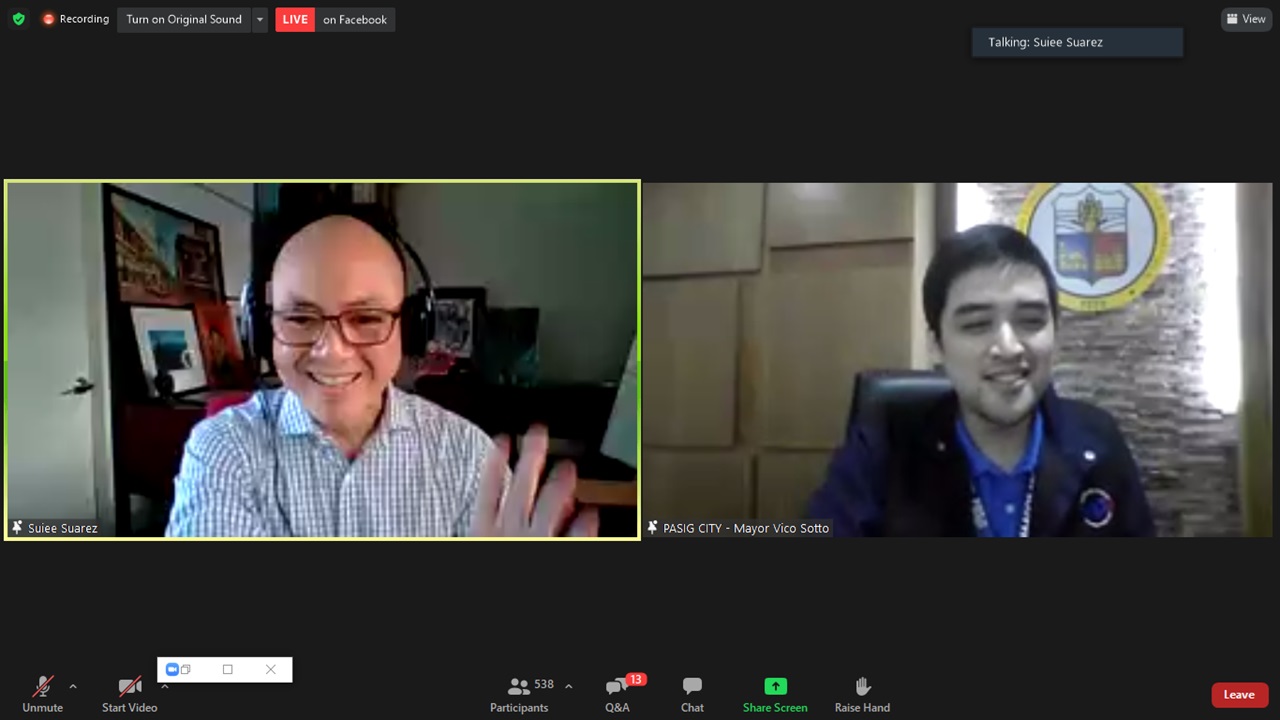1280x720 pixels.
Task: Turn on Original Sound
Action: tap(184, 19)
